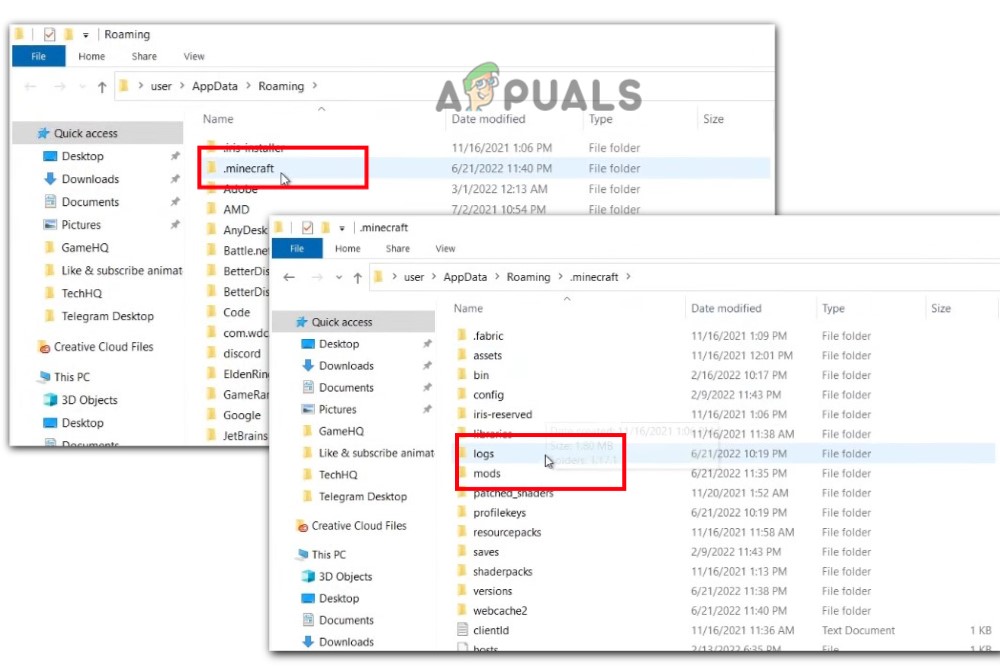
Task: Select the shaderpacks folder
Action: 503,572
